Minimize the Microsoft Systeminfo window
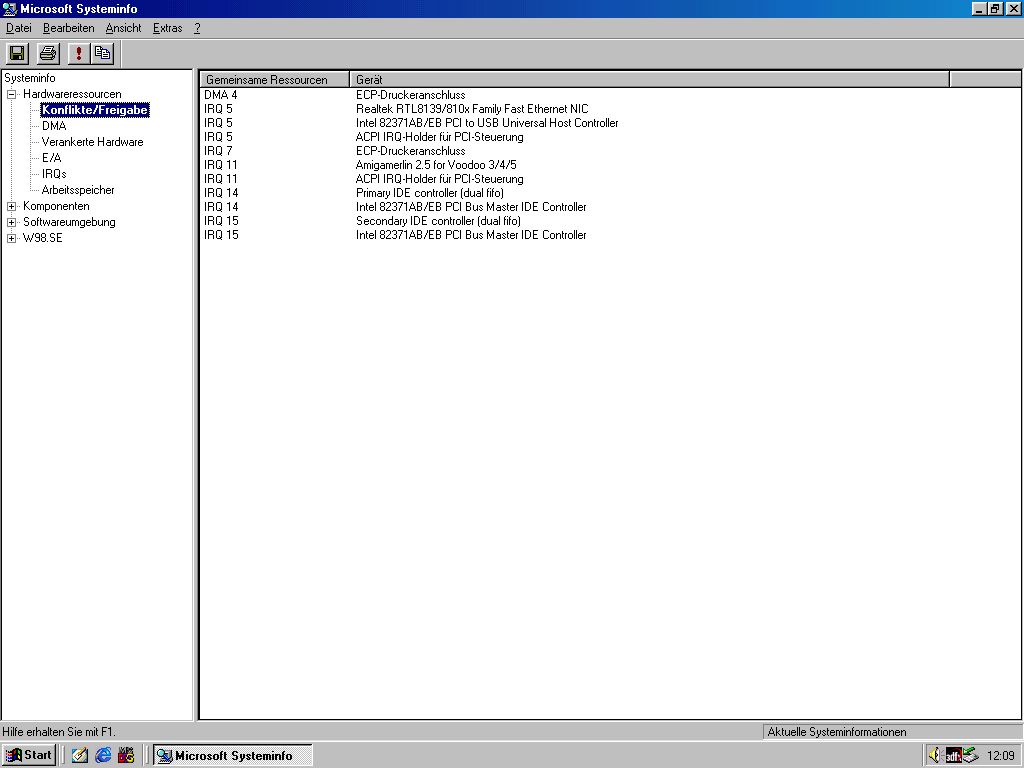This screenshot has height=768, width=1024. coord(978,8)
